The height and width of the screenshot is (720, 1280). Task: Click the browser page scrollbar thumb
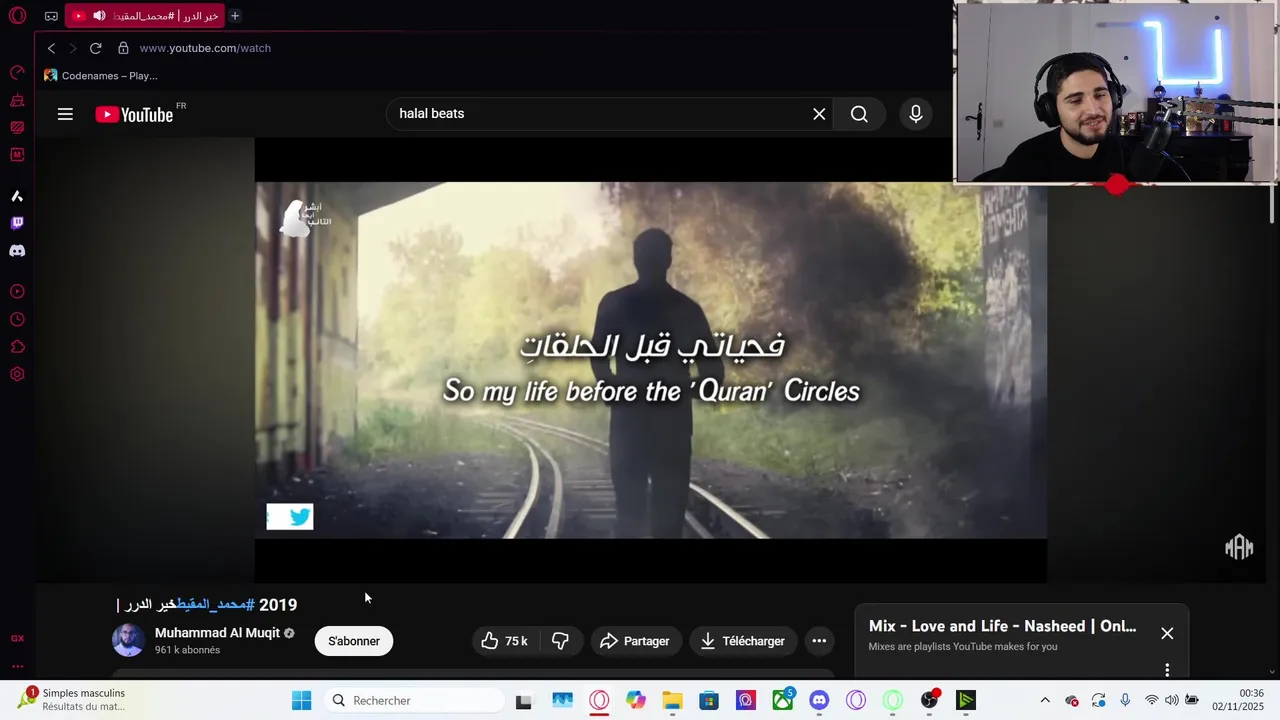tap(1272, 204)
